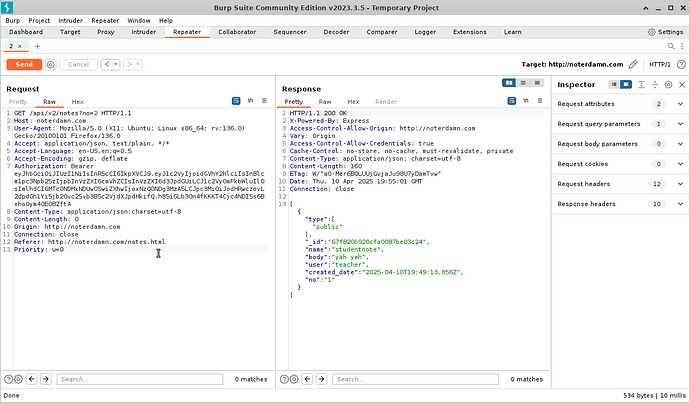The image size is (690, 403).
Task: Open response search help icon
Action: click(284, 379)
